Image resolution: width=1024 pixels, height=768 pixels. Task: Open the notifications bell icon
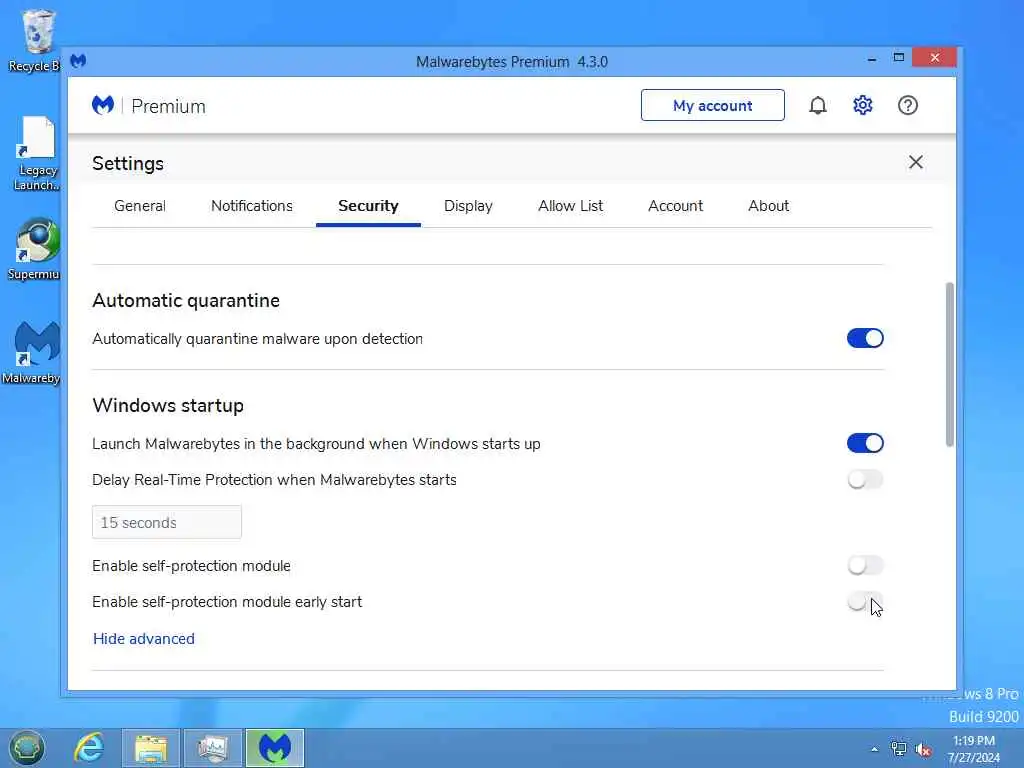(x=818, y=105)
